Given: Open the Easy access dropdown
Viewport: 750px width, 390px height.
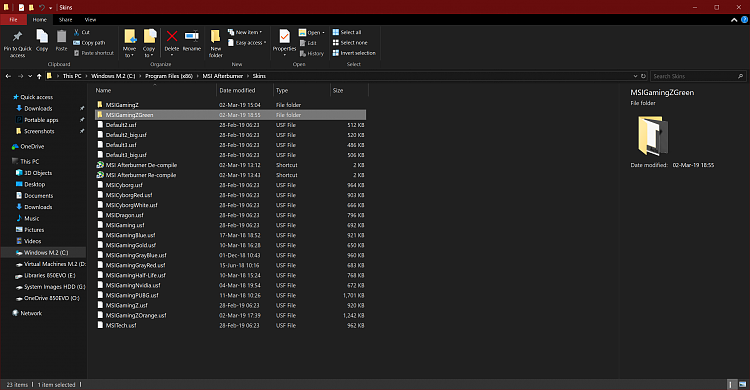Looking at the screenshot, I should [x=247, y=43].
